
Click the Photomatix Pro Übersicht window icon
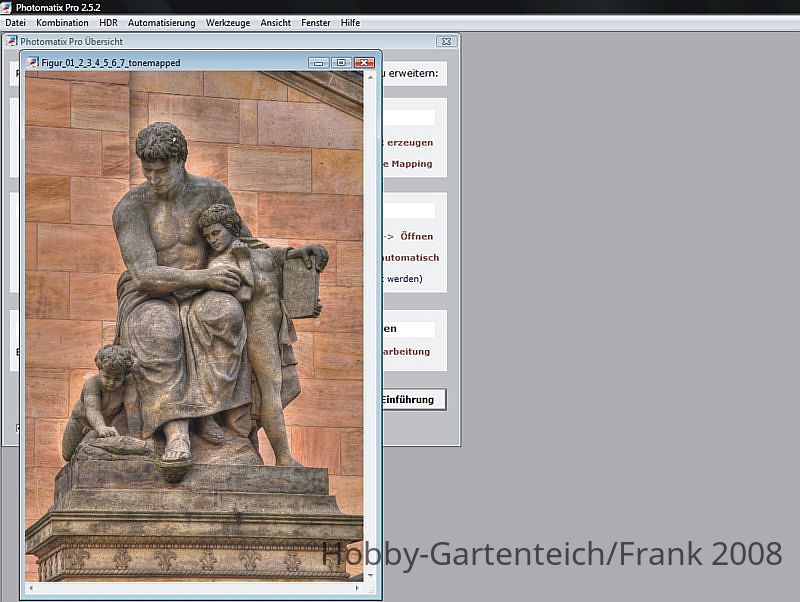pos(12,41)
